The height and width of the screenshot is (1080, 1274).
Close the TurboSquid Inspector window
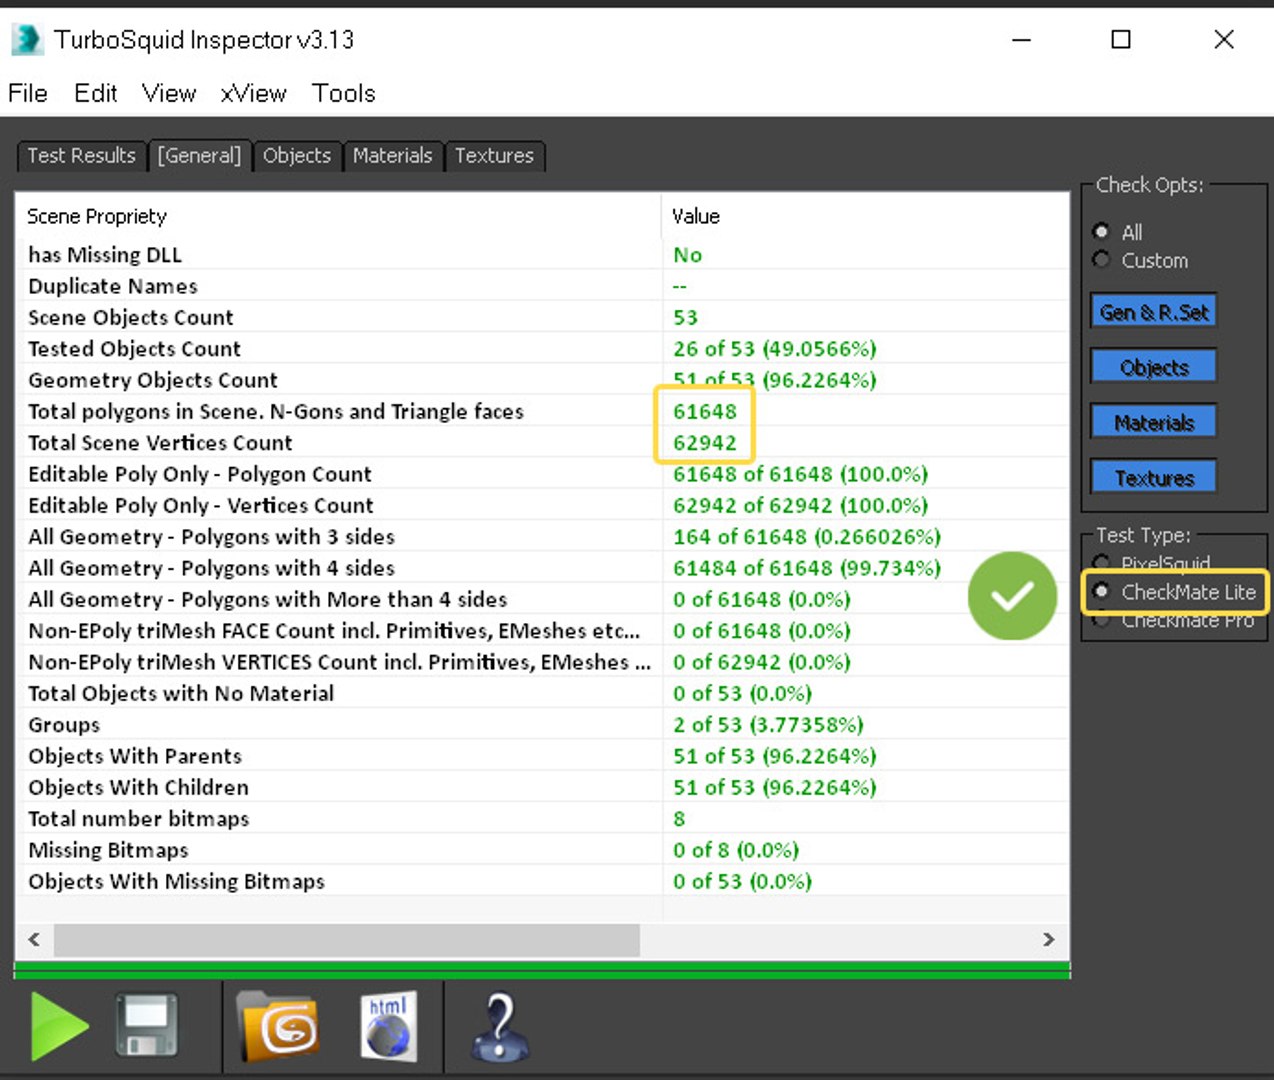coord(1224,40)
